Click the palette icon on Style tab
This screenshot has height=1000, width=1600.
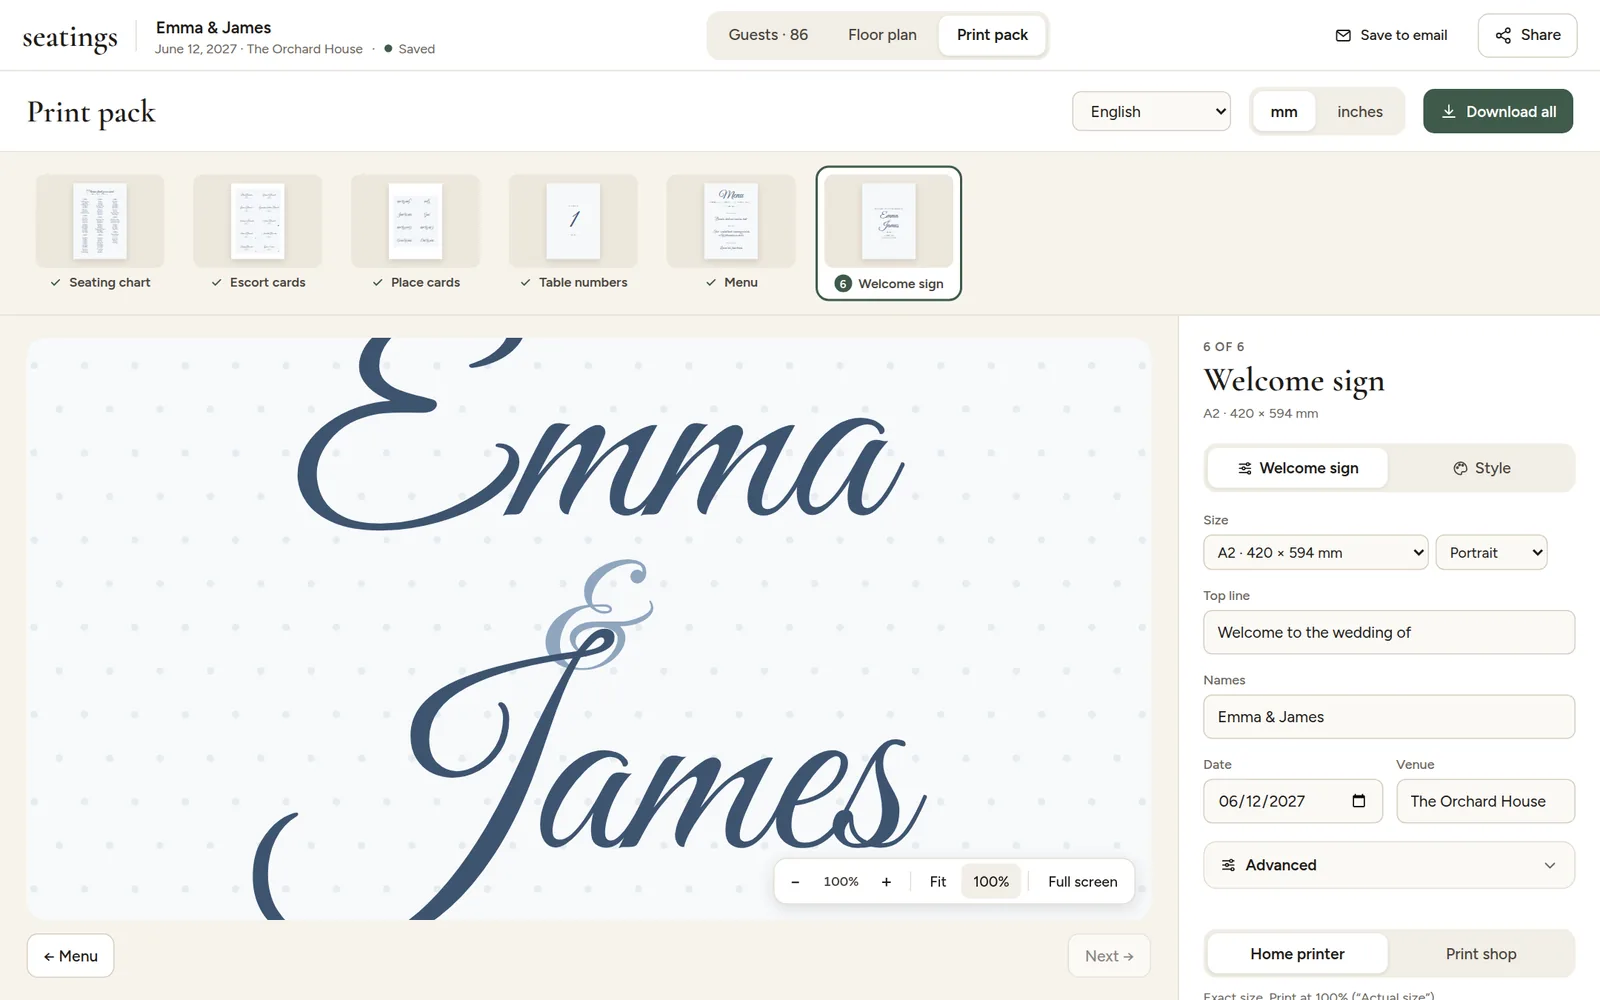(x=1460, y=468)
